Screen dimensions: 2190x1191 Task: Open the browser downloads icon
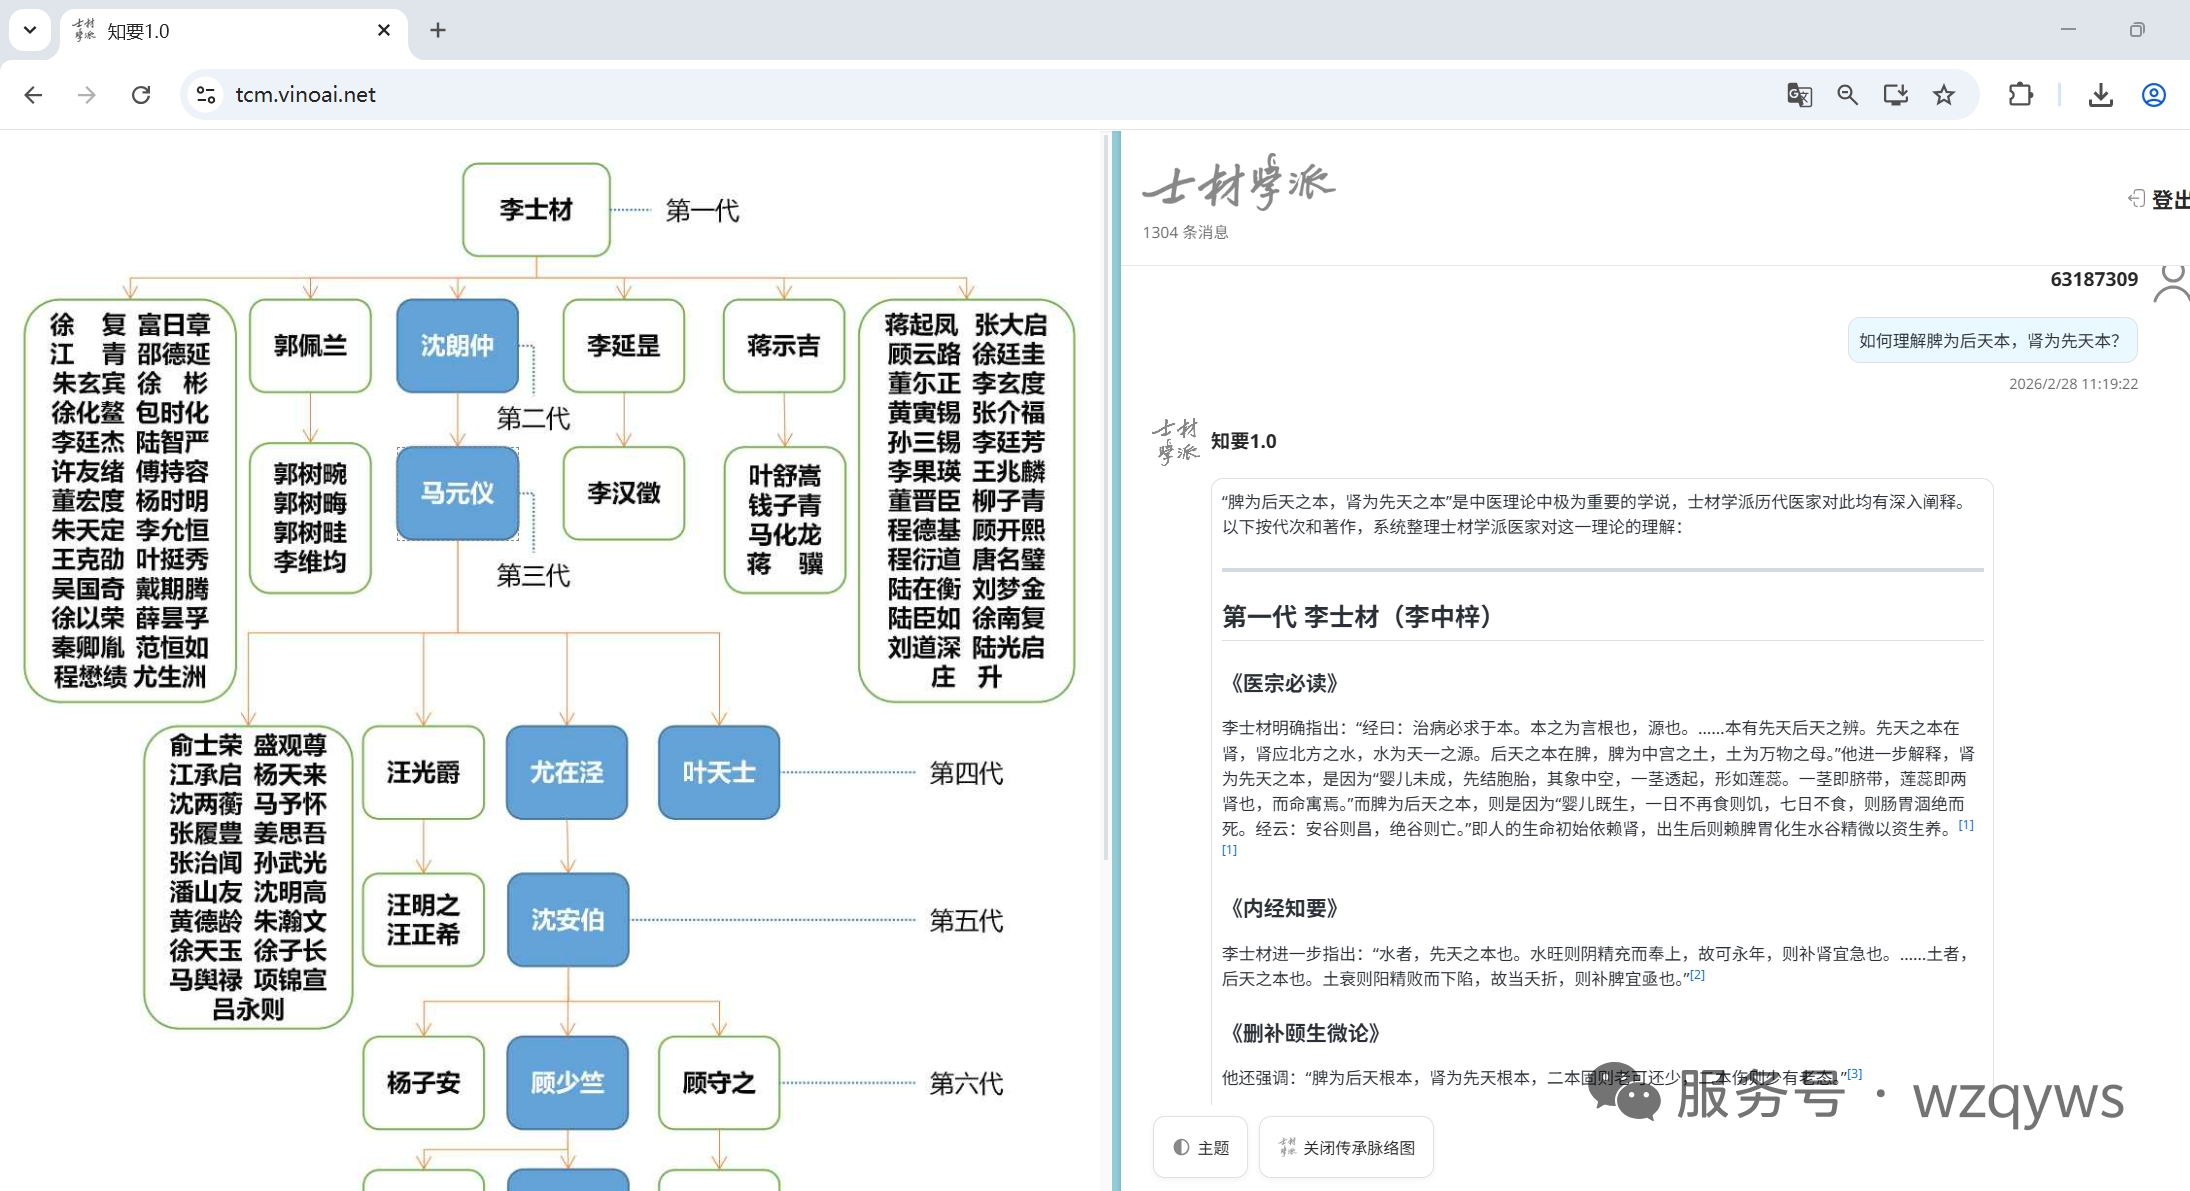2100,95
